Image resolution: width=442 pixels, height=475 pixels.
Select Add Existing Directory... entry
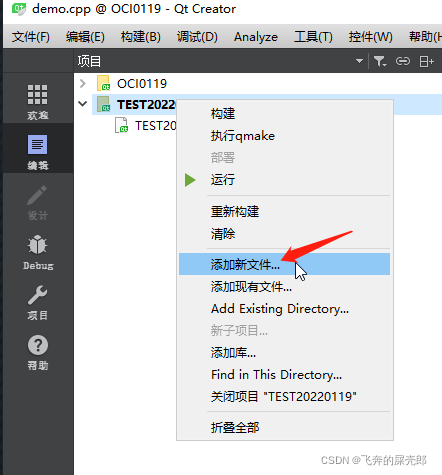[x=284, y=309]
